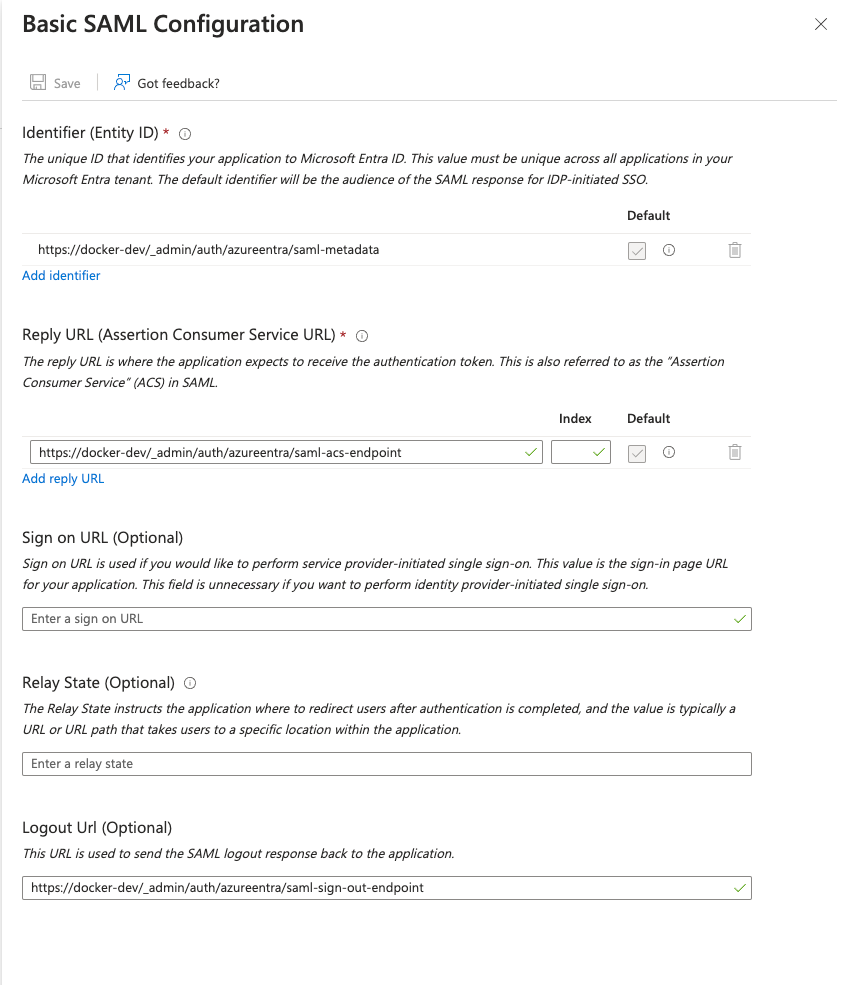The image size is (853, 985).
Task: Click the Save floppy disk icon
Action: coord(38,83)
